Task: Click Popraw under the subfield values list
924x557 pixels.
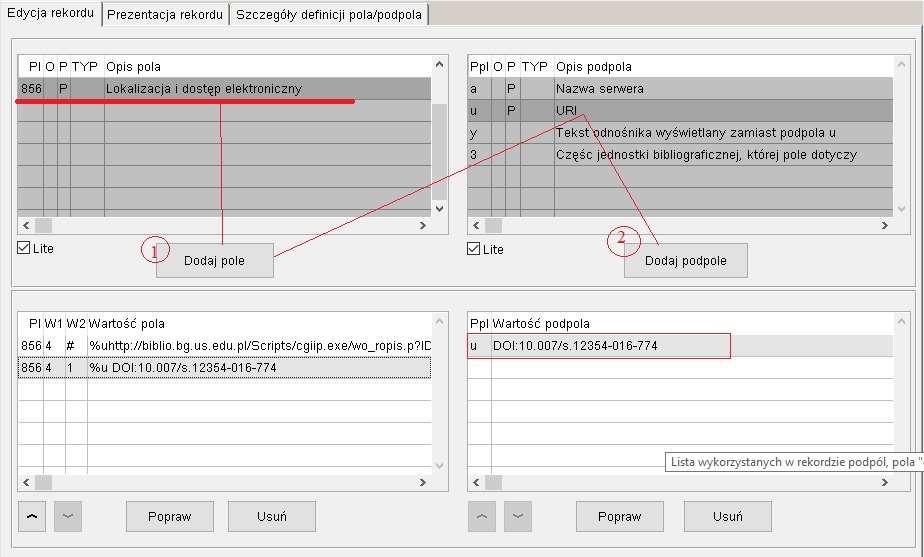Action: [619, 516]
